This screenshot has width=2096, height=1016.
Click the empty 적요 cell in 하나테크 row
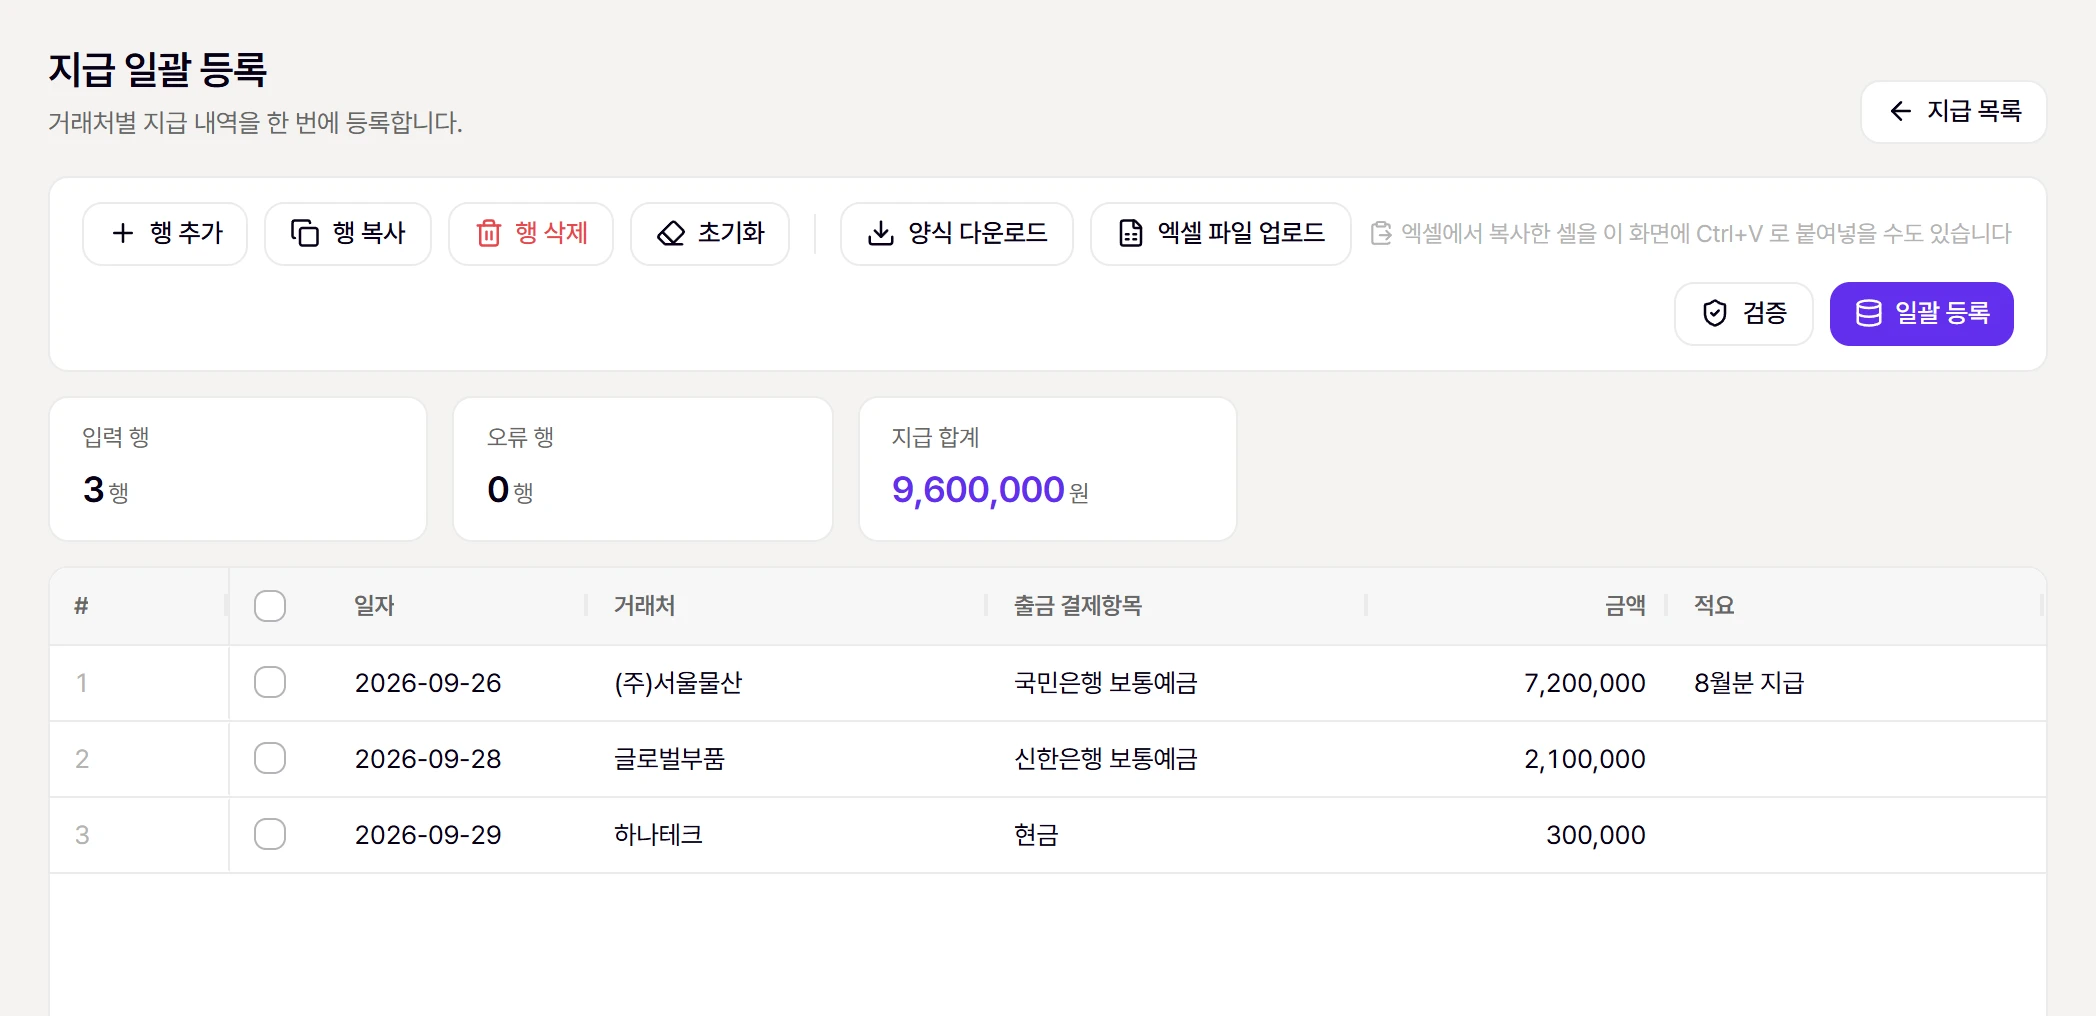(x=1858, y=835)
